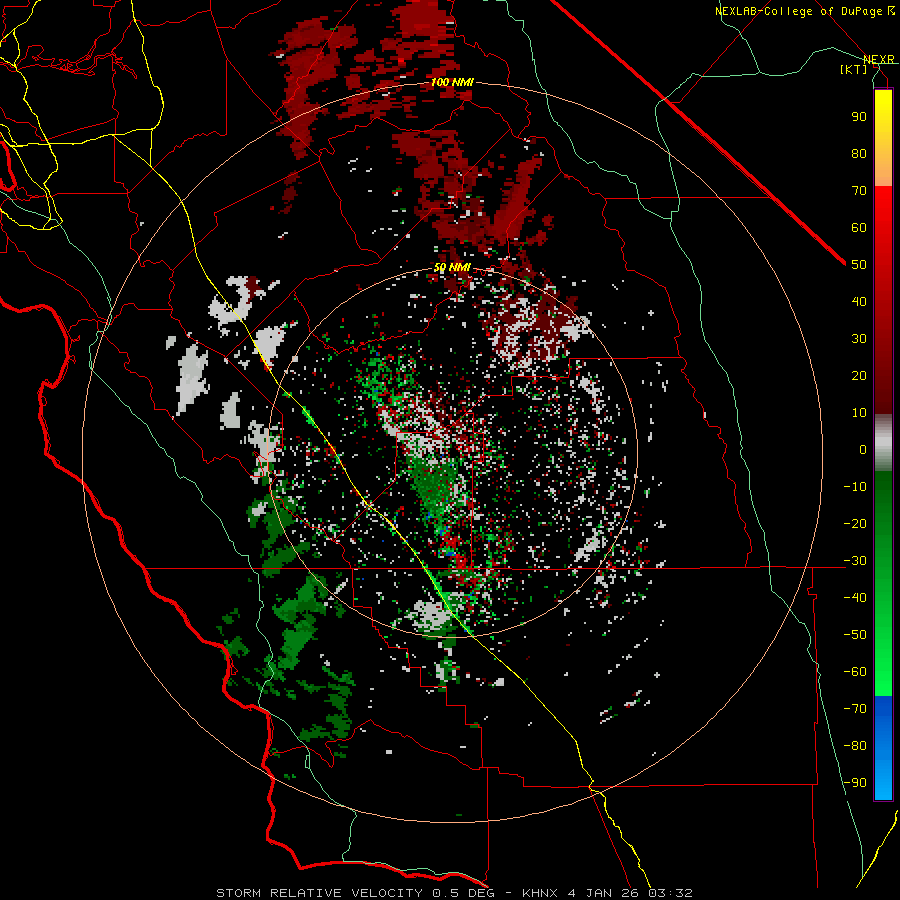900x900 pixels.
Task: Click the [KT] units label
Action: tap(854, 69)
